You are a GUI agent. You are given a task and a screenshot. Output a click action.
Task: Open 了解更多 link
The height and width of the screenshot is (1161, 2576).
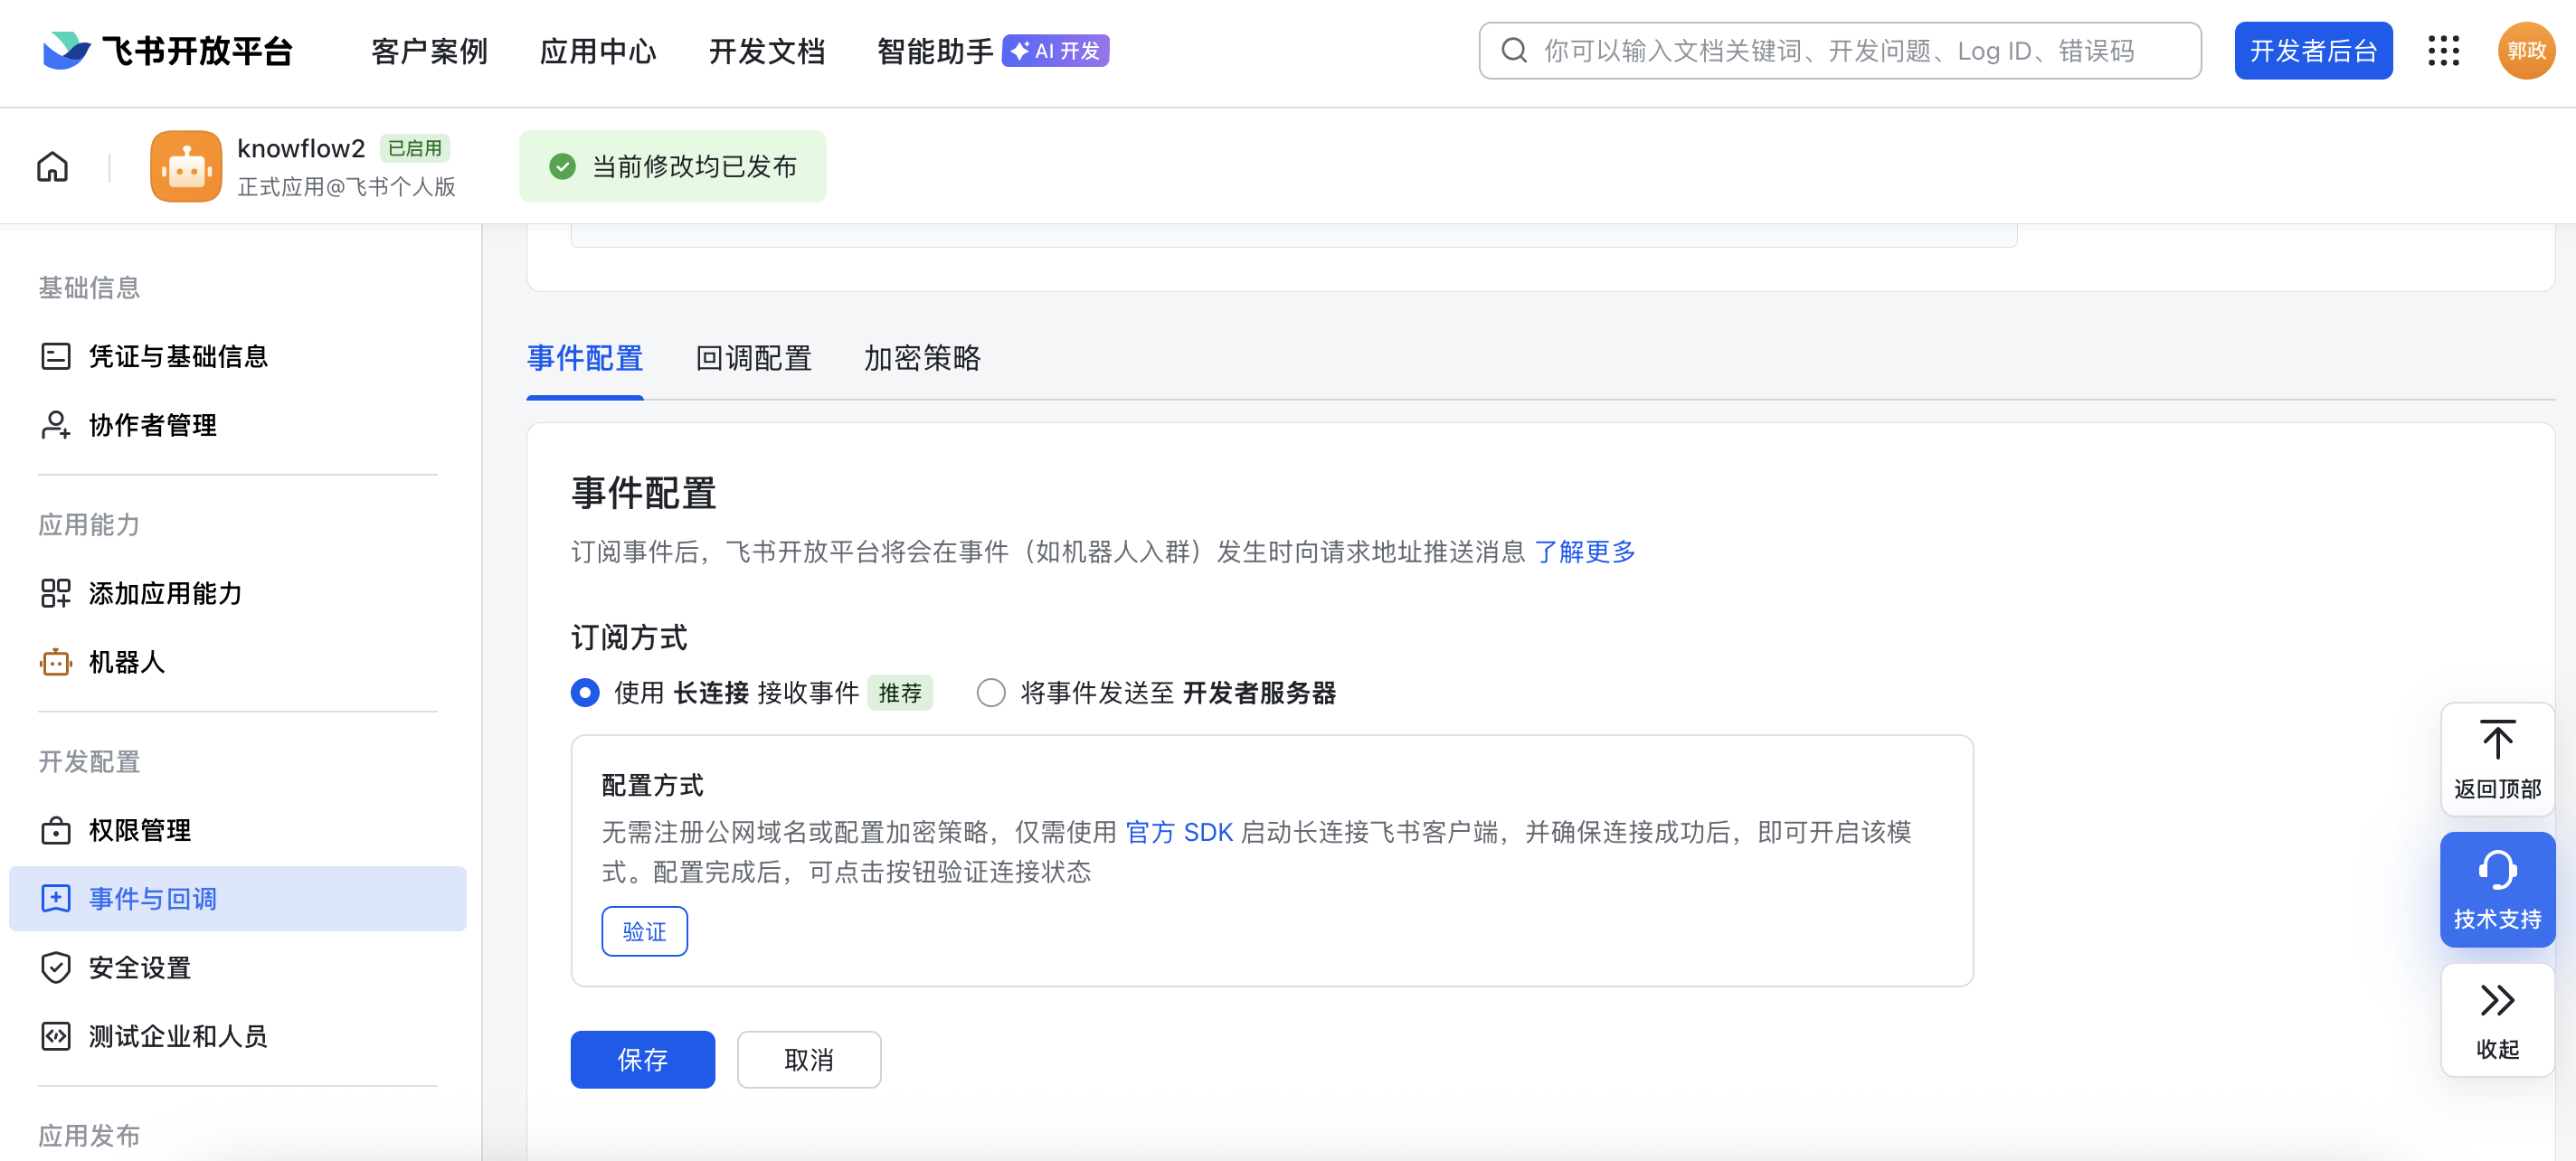[x=1585, y=552]
